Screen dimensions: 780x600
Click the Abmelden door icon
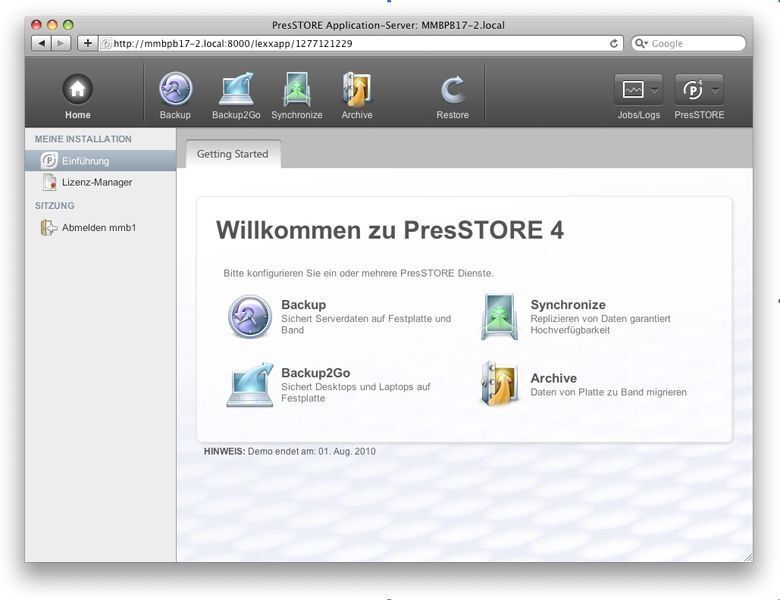[x=49, y=228]
